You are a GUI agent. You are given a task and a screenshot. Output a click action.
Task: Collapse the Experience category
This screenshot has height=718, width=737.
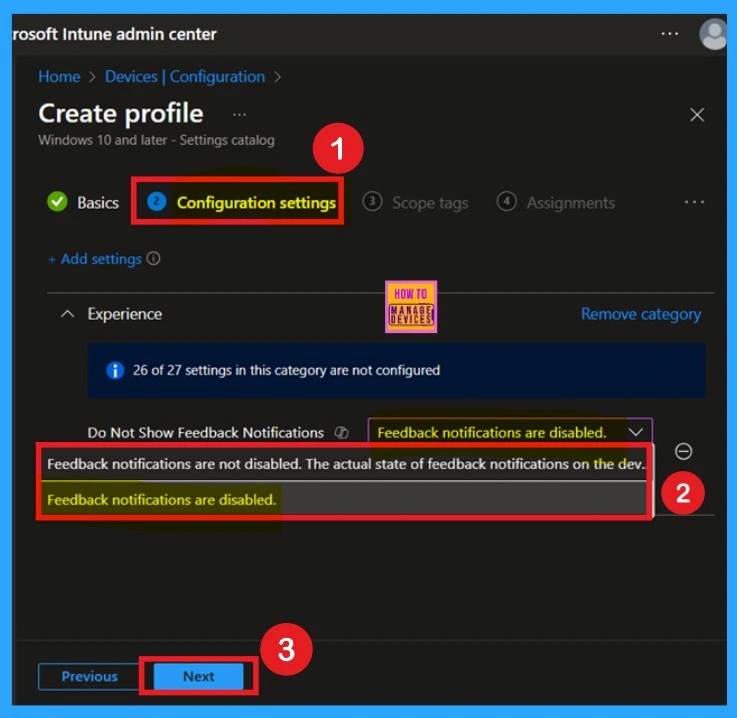point(68,314)
